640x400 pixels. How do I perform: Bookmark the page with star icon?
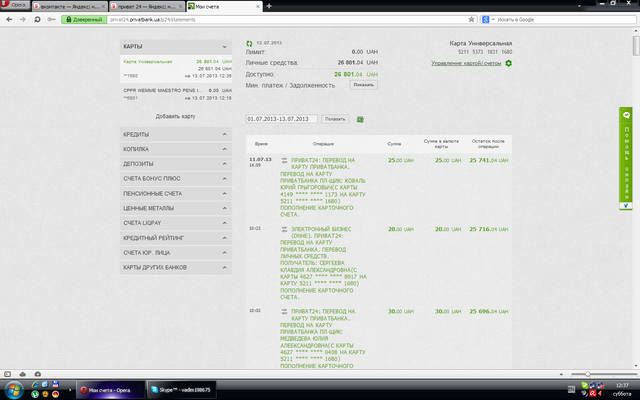pos(471,19)
